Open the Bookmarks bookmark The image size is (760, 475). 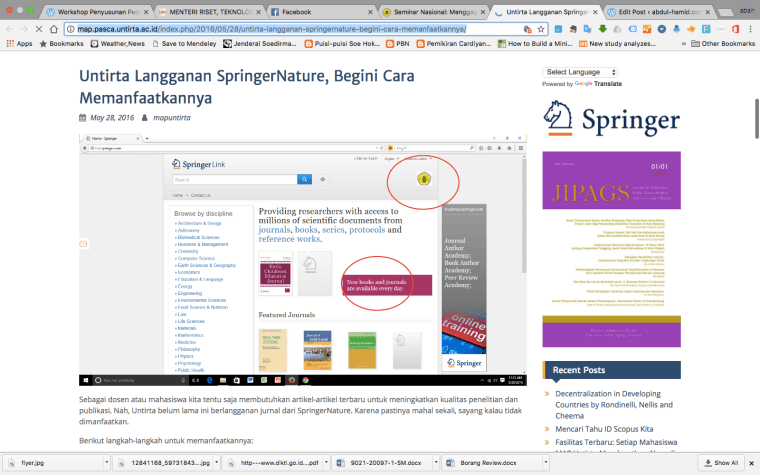(x=61, y=44)
